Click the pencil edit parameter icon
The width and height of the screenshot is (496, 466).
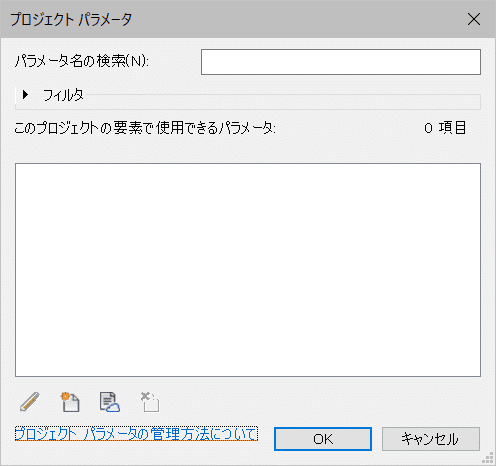coord(30,402)
